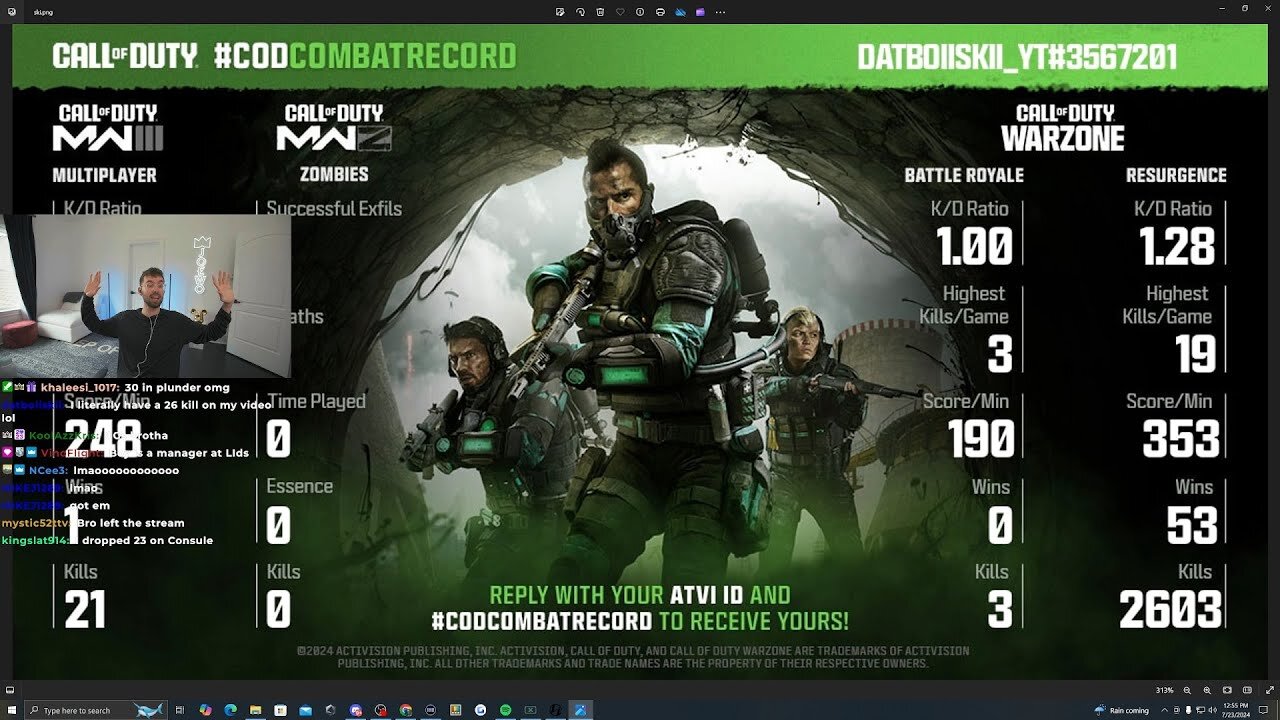Click the Resurgence Kills 2603 value
Image resolution: width=1280 pixels, height=720 pixels.
point(1170,610)
